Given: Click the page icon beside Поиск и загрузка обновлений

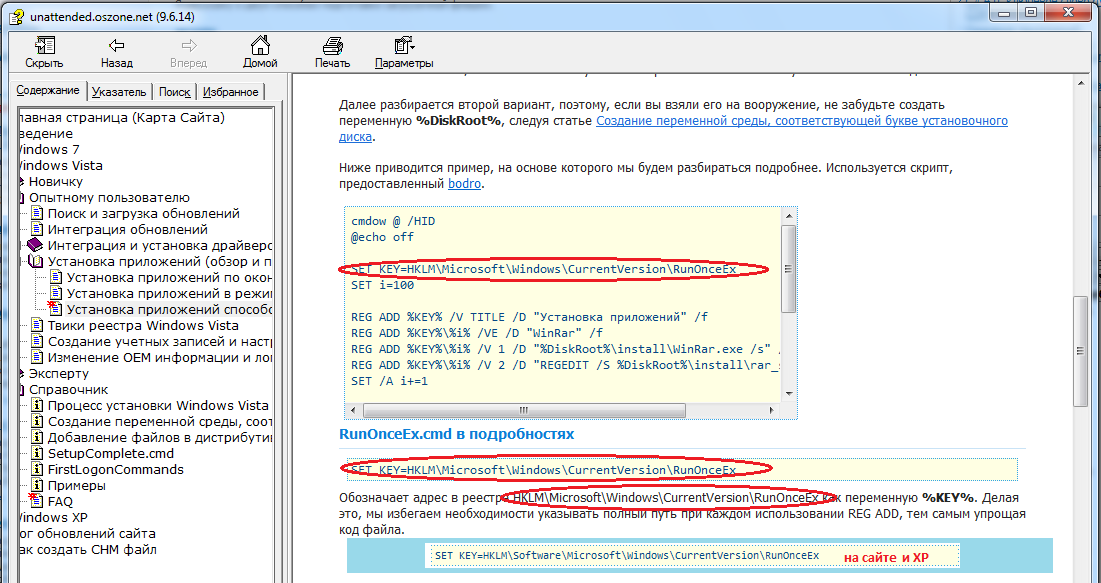Looking at the screenshot, I should click(36, 213).
